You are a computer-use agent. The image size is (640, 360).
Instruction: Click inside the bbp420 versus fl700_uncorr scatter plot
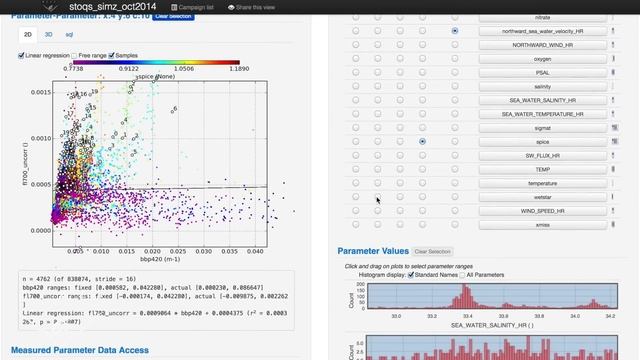click(x=160, y=164)
